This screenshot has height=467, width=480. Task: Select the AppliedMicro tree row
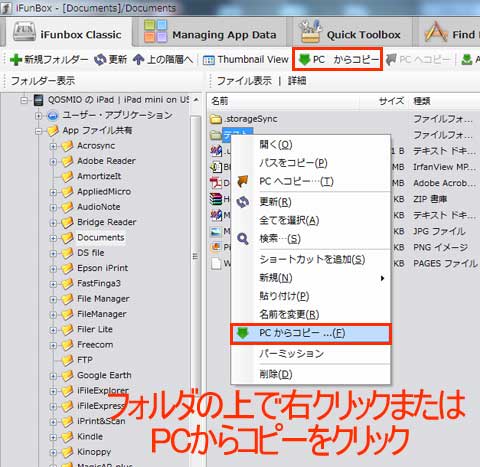(x=104, y=192)
